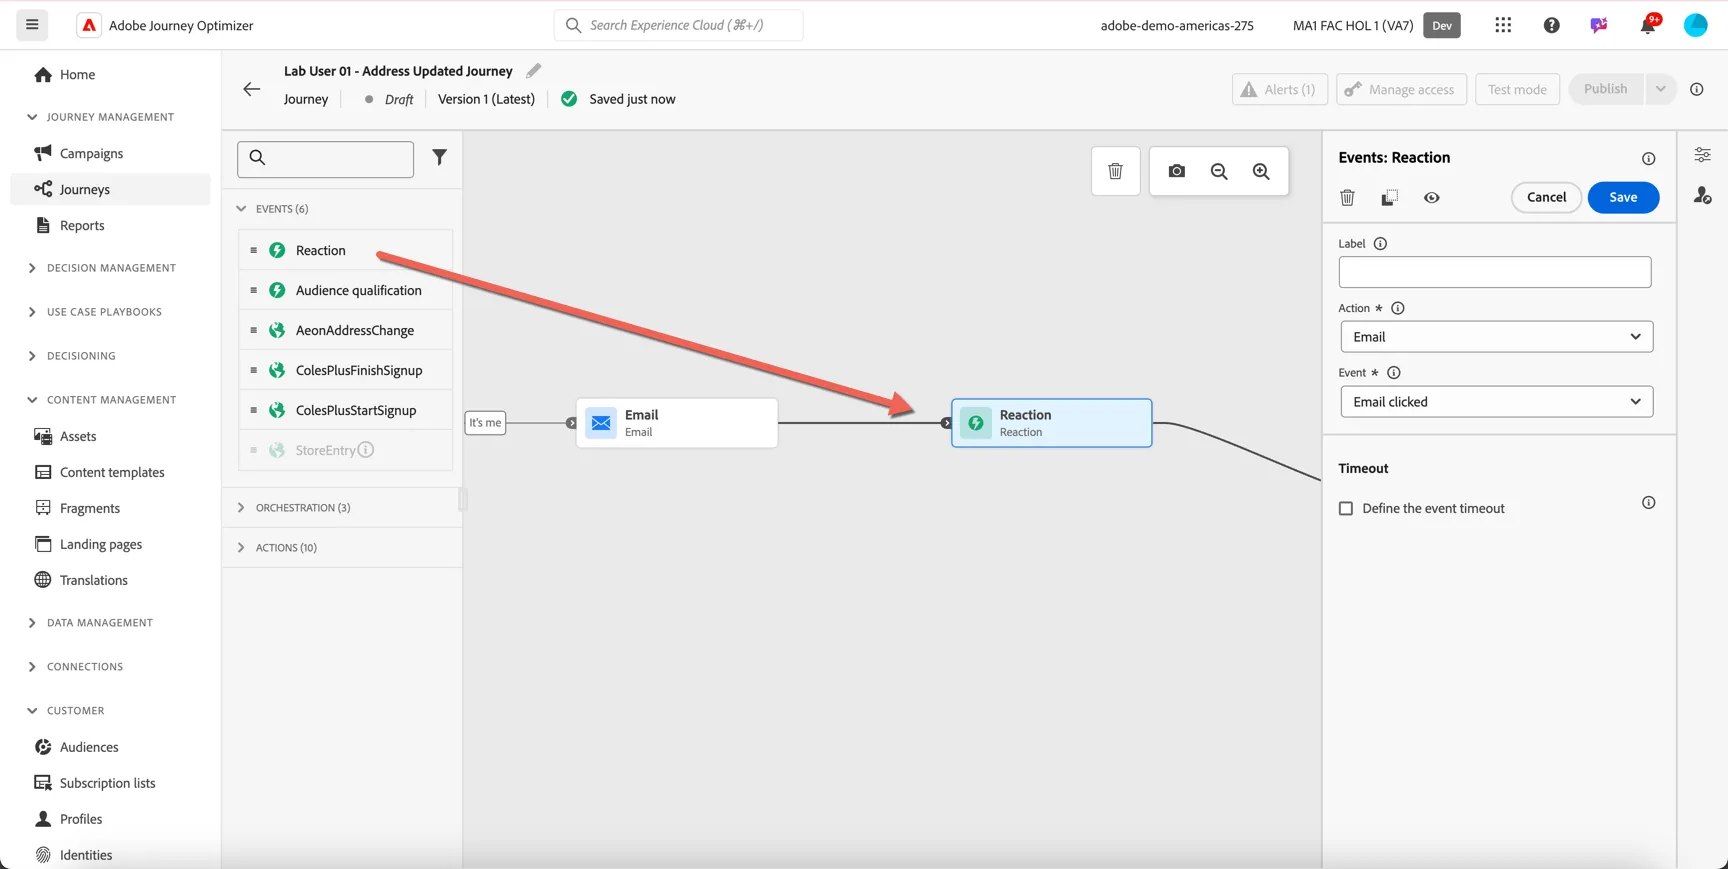This screenshot has height=869, width=1728.
Task: Open the Publish split-button arrow
Action: 1660,89
